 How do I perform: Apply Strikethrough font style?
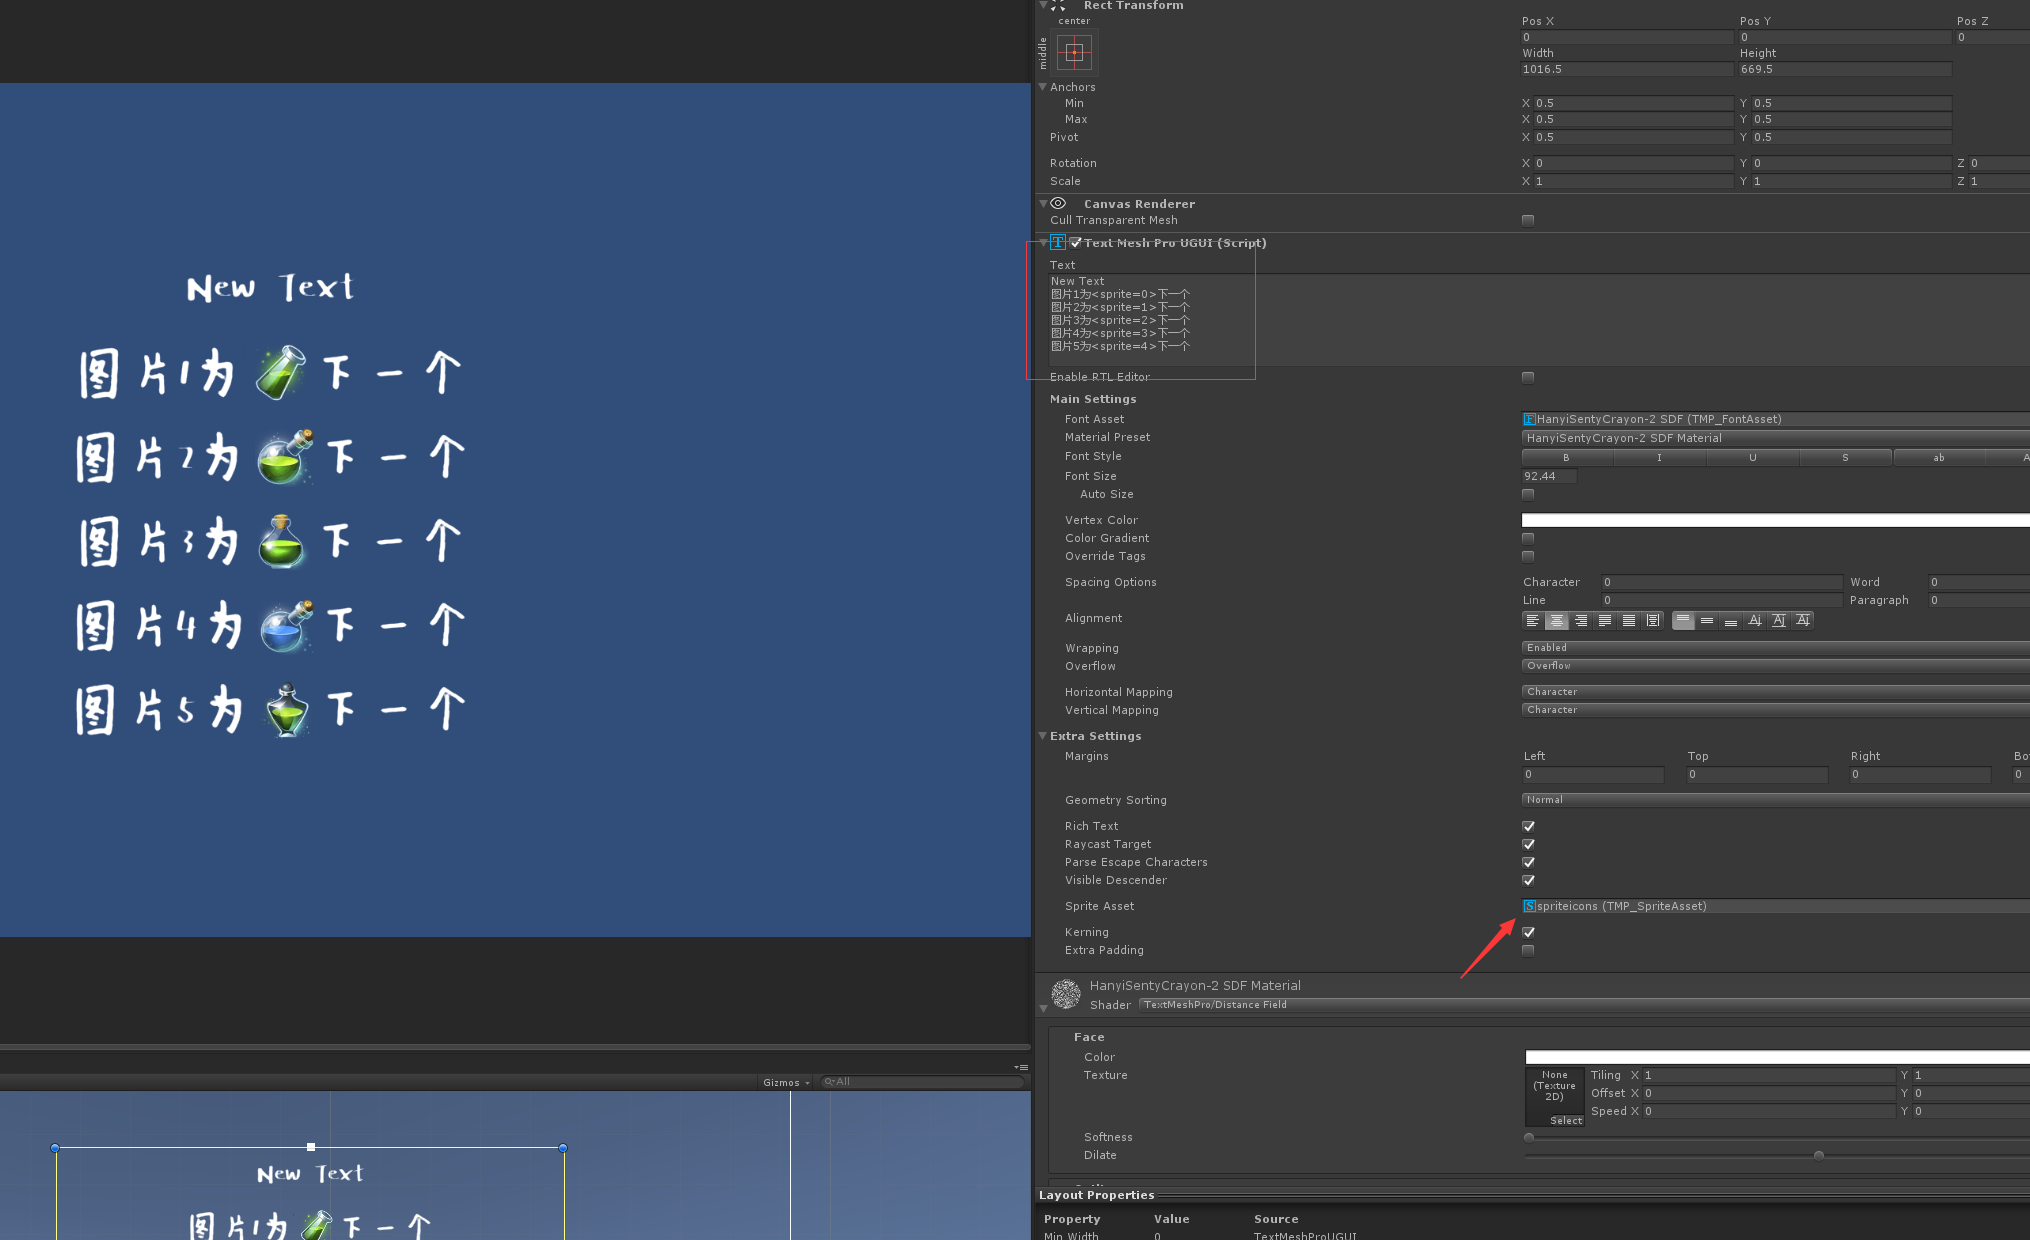pos(1845,457)
